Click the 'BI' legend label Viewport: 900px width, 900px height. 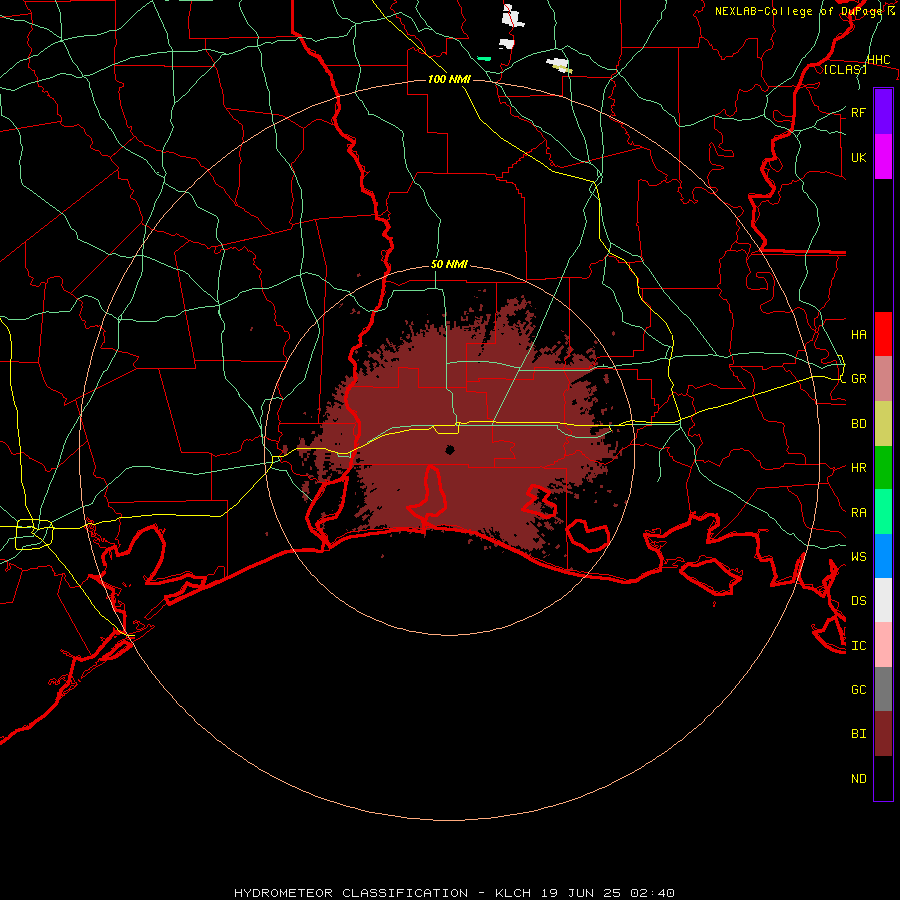coord(858,734)
